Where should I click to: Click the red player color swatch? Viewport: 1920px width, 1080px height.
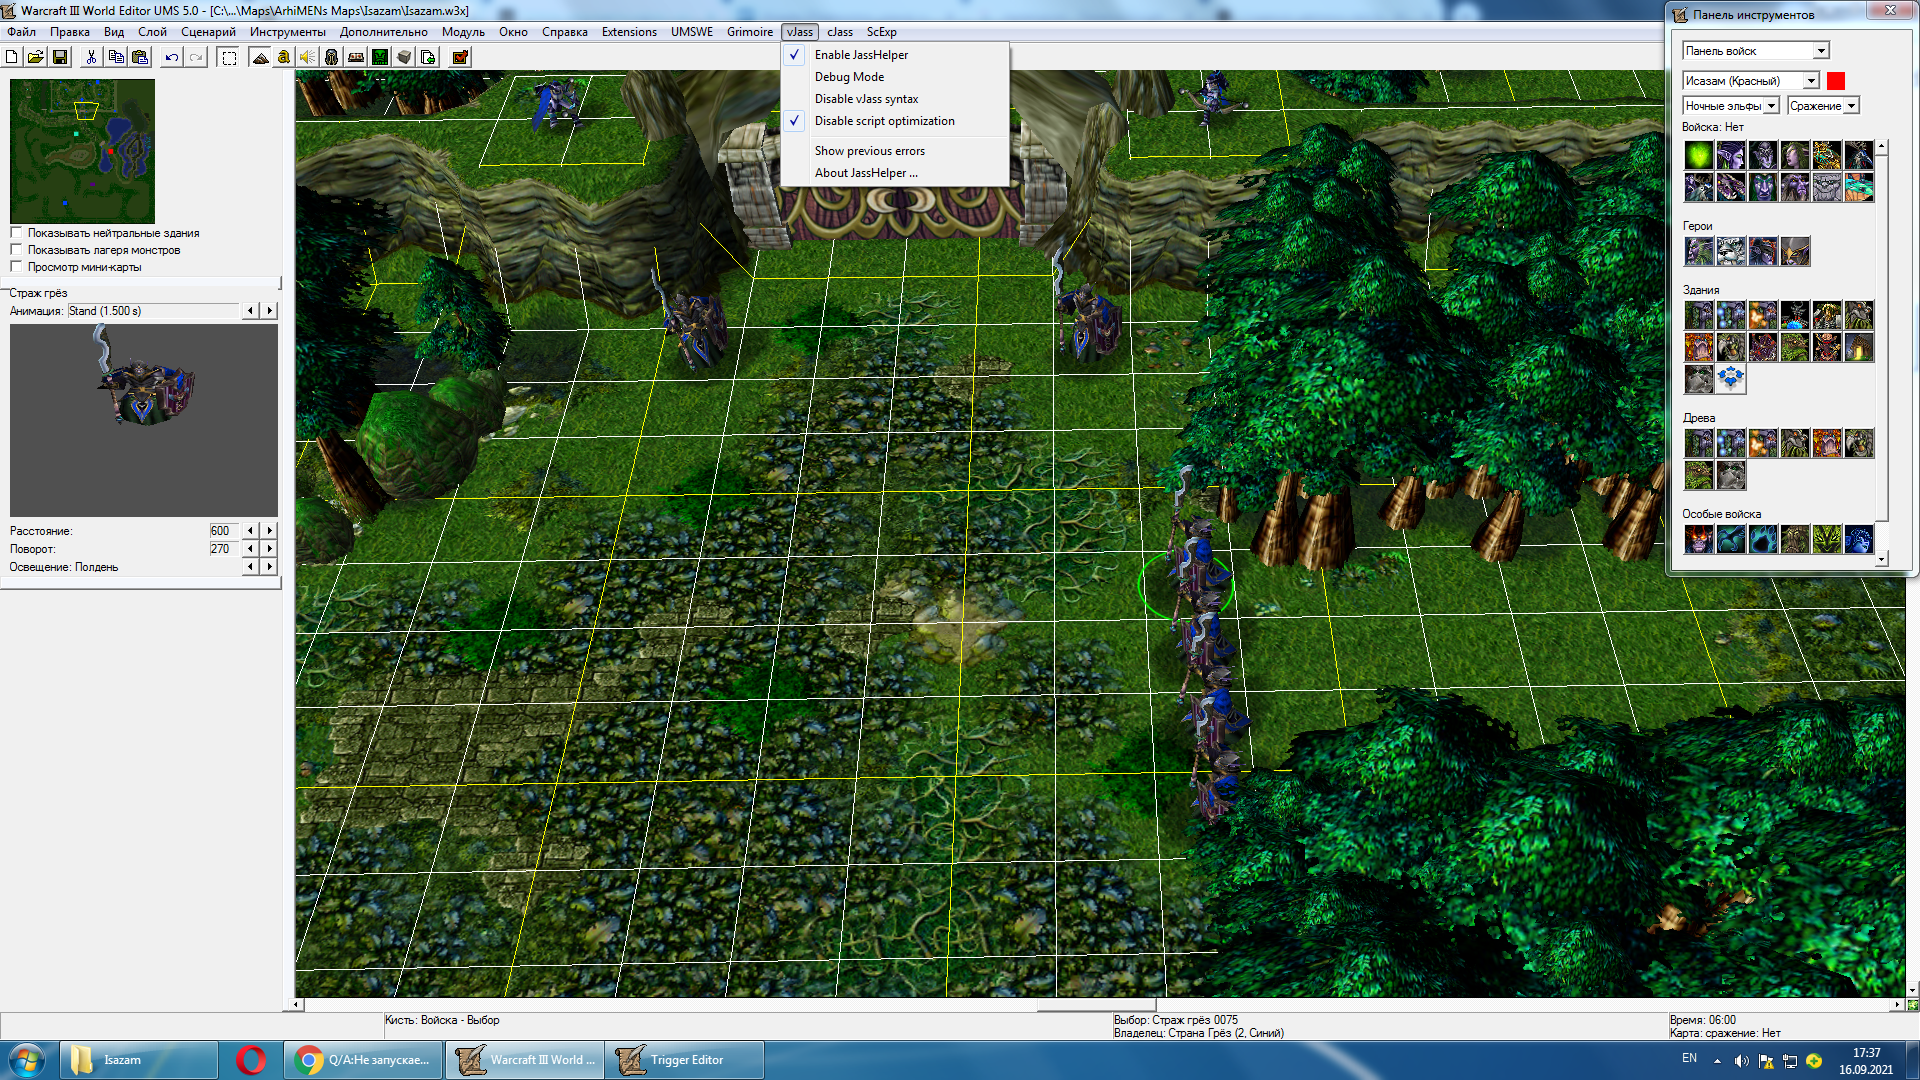tap(1836, 81)
